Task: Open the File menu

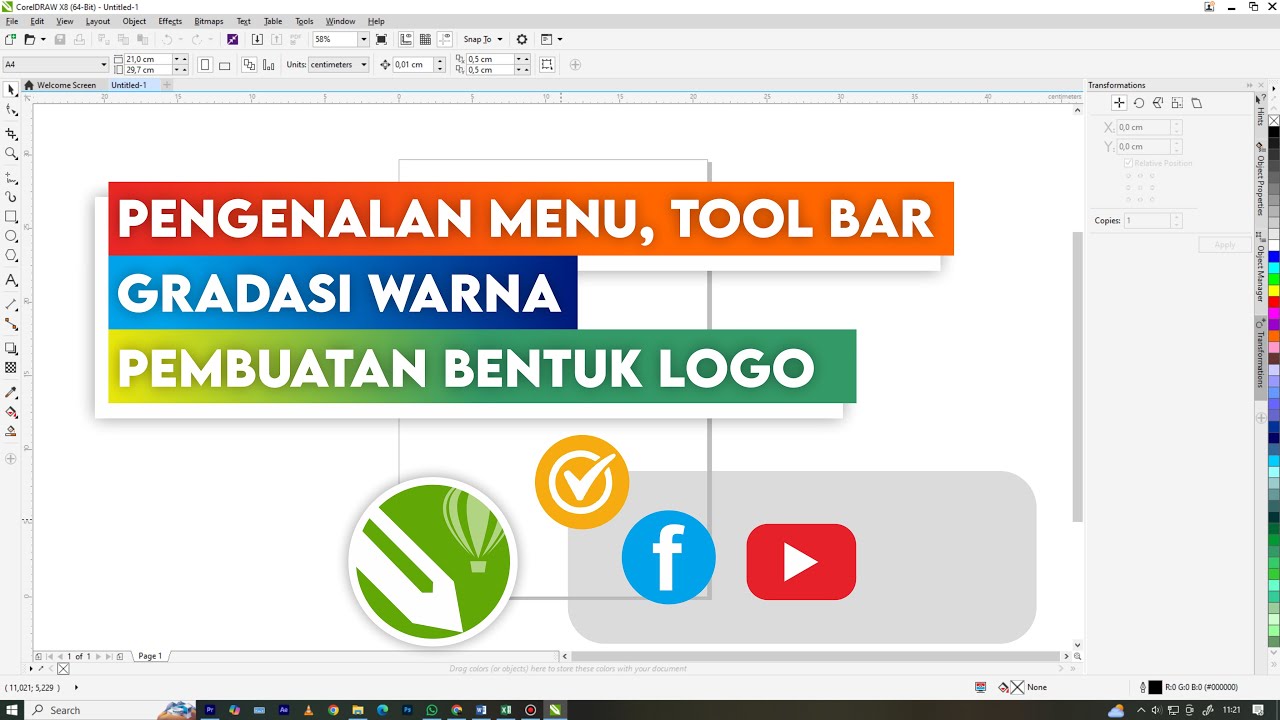Action: pos(12,21)
